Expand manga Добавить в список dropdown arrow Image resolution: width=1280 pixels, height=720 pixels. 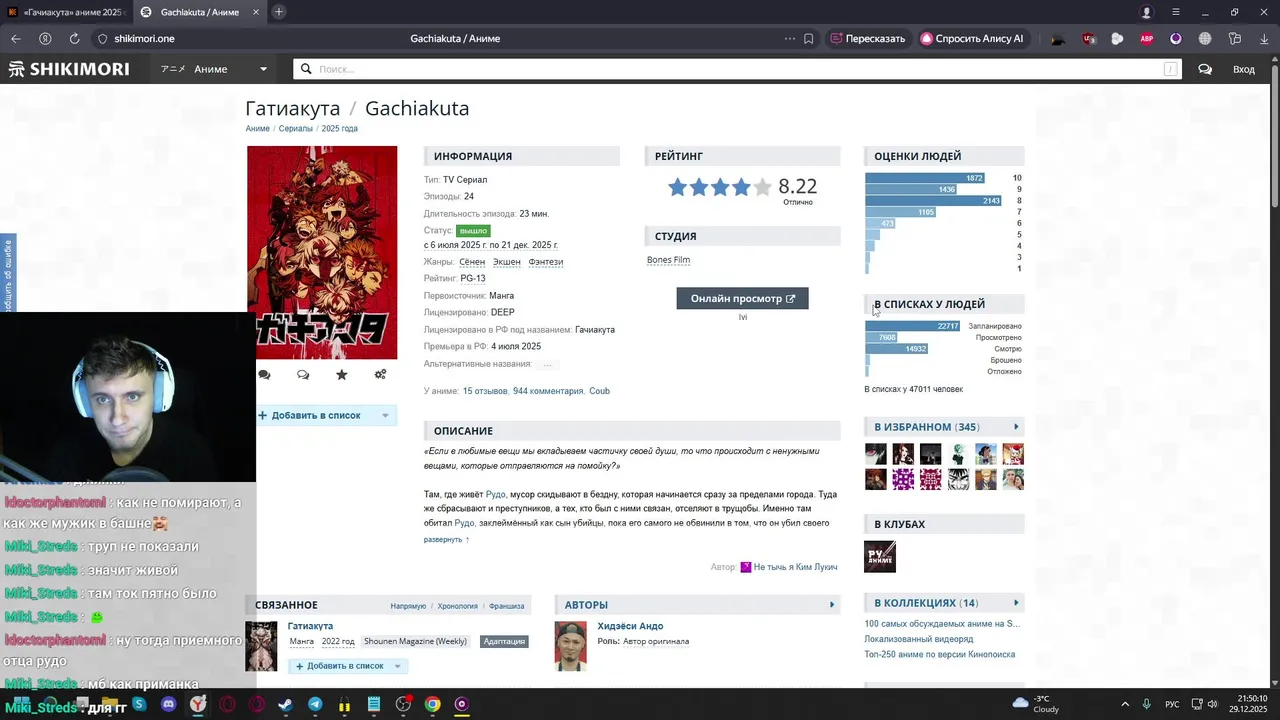coord(397,666)
